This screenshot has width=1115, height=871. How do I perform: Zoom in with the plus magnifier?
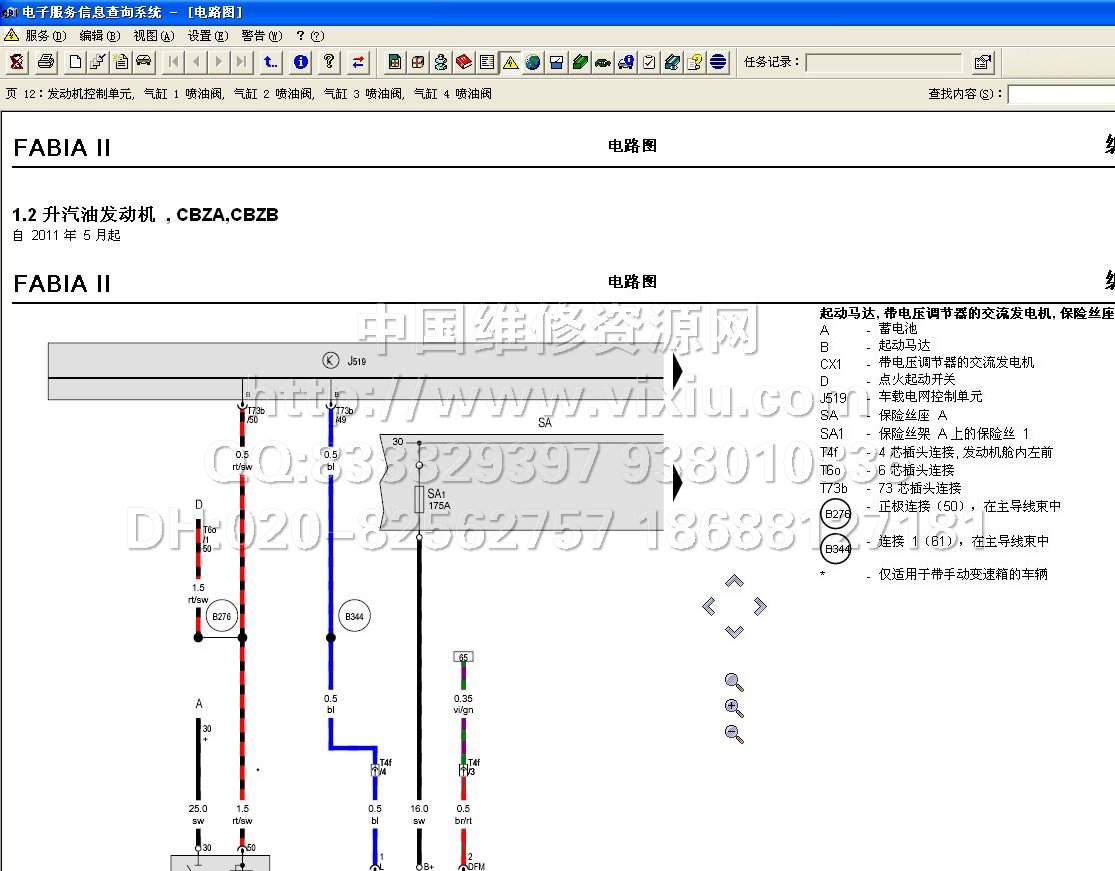[x=734, y=708]
